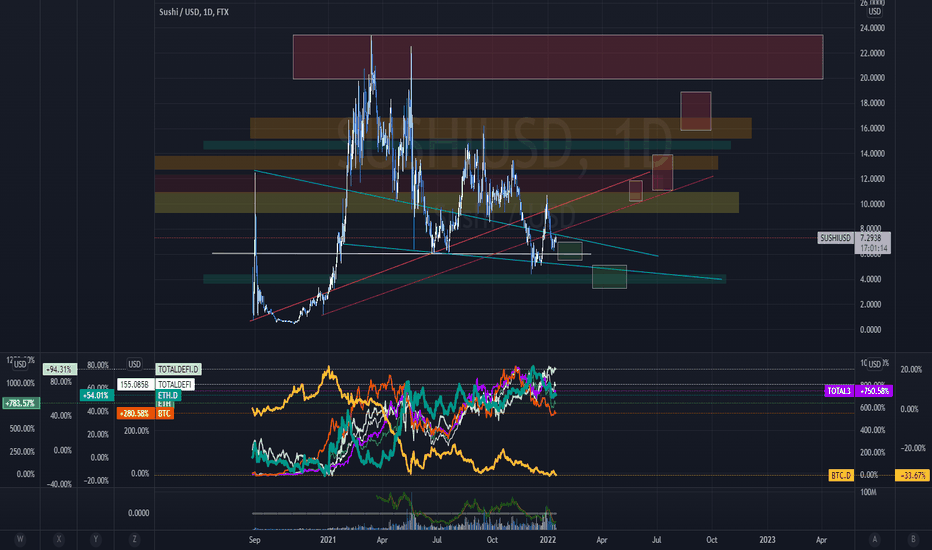Click the -33.67% value tag
Viewport: 932px width, 550px height.
[x=912, y=475]
